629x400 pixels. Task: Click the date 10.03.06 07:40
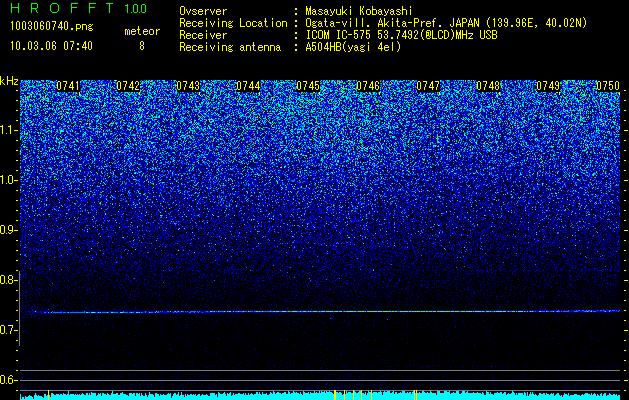point(51,46)
